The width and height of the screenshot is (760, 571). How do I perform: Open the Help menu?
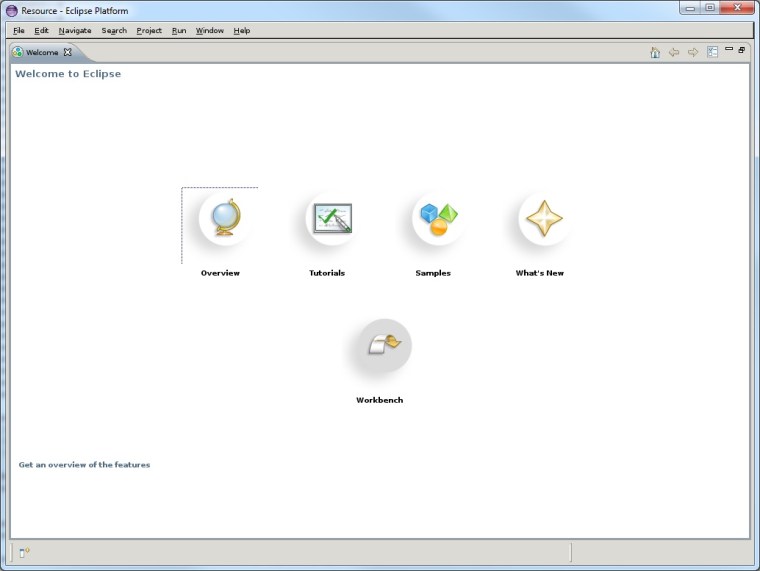(242, 30)
